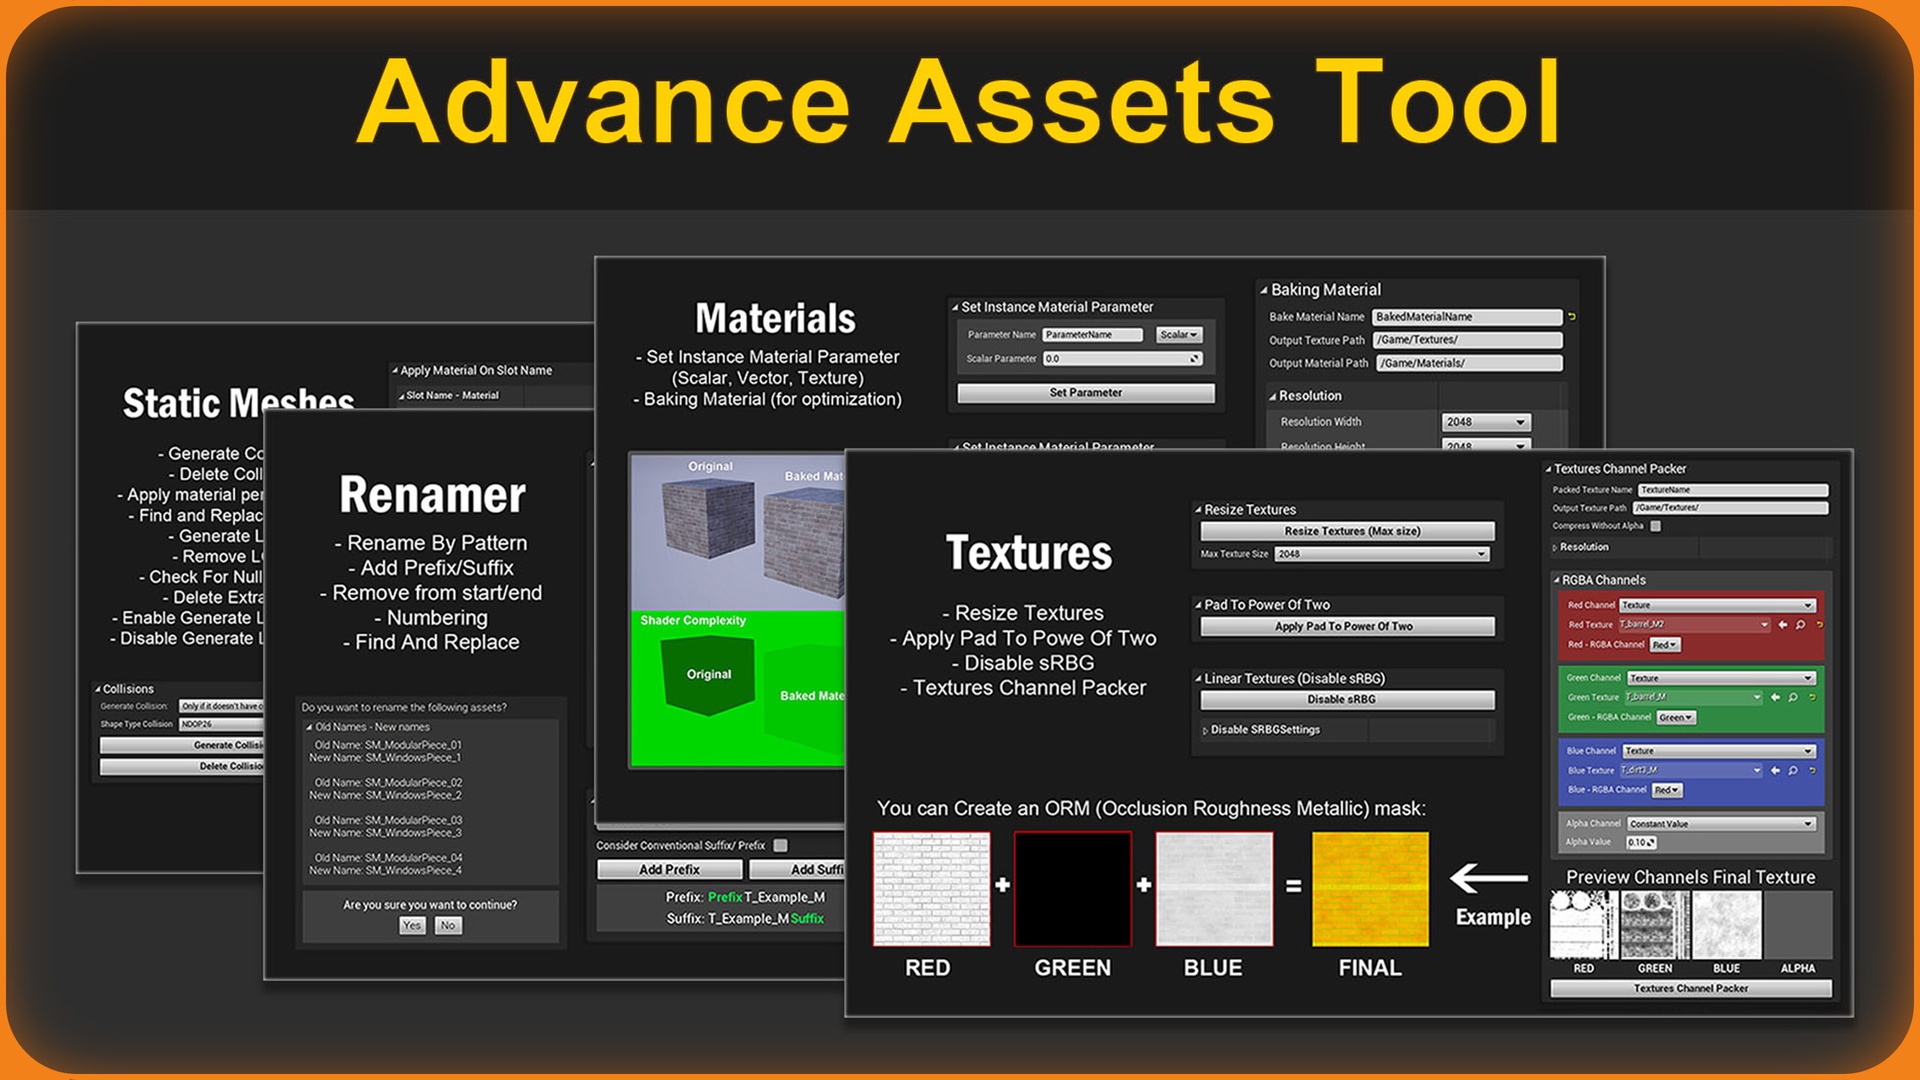
Task: Reset Blue Texture with yellow revert arrow
Action: tap(1812, 771)
